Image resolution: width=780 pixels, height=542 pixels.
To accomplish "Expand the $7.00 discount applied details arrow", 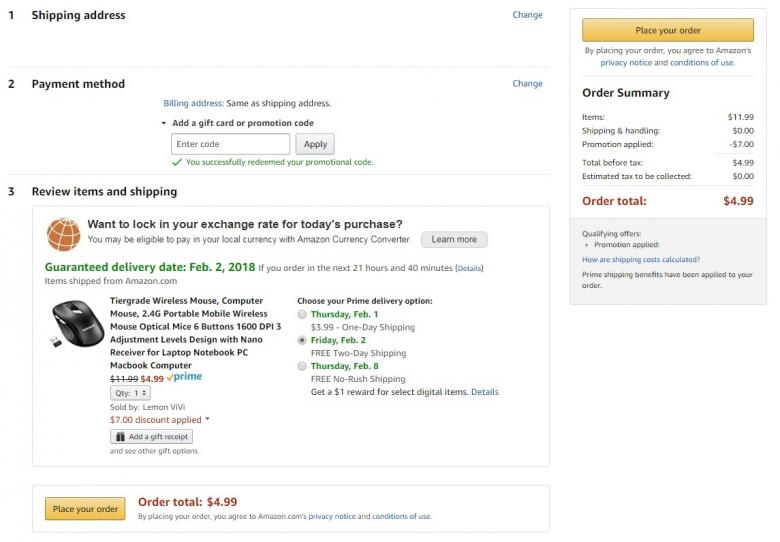I will 207,420.
